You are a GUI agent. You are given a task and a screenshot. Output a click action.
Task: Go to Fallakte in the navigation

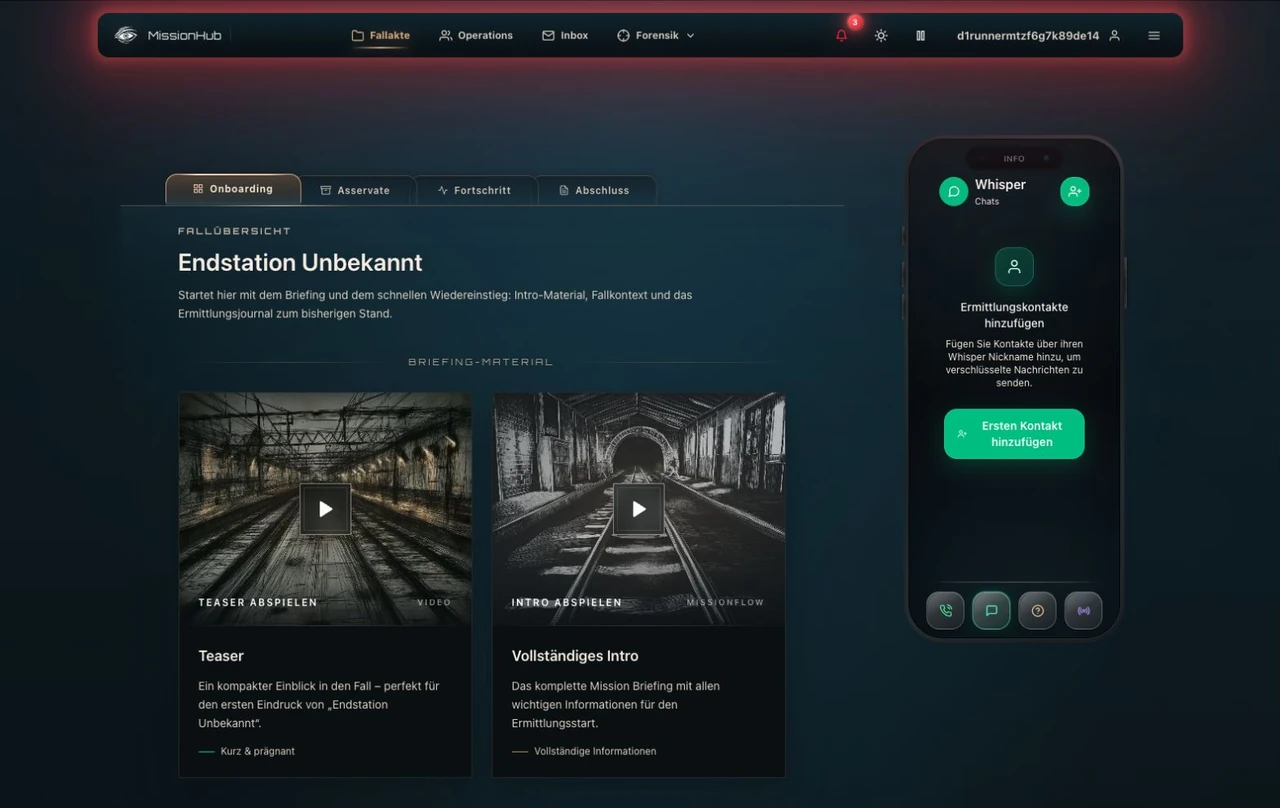pos(380,35)
